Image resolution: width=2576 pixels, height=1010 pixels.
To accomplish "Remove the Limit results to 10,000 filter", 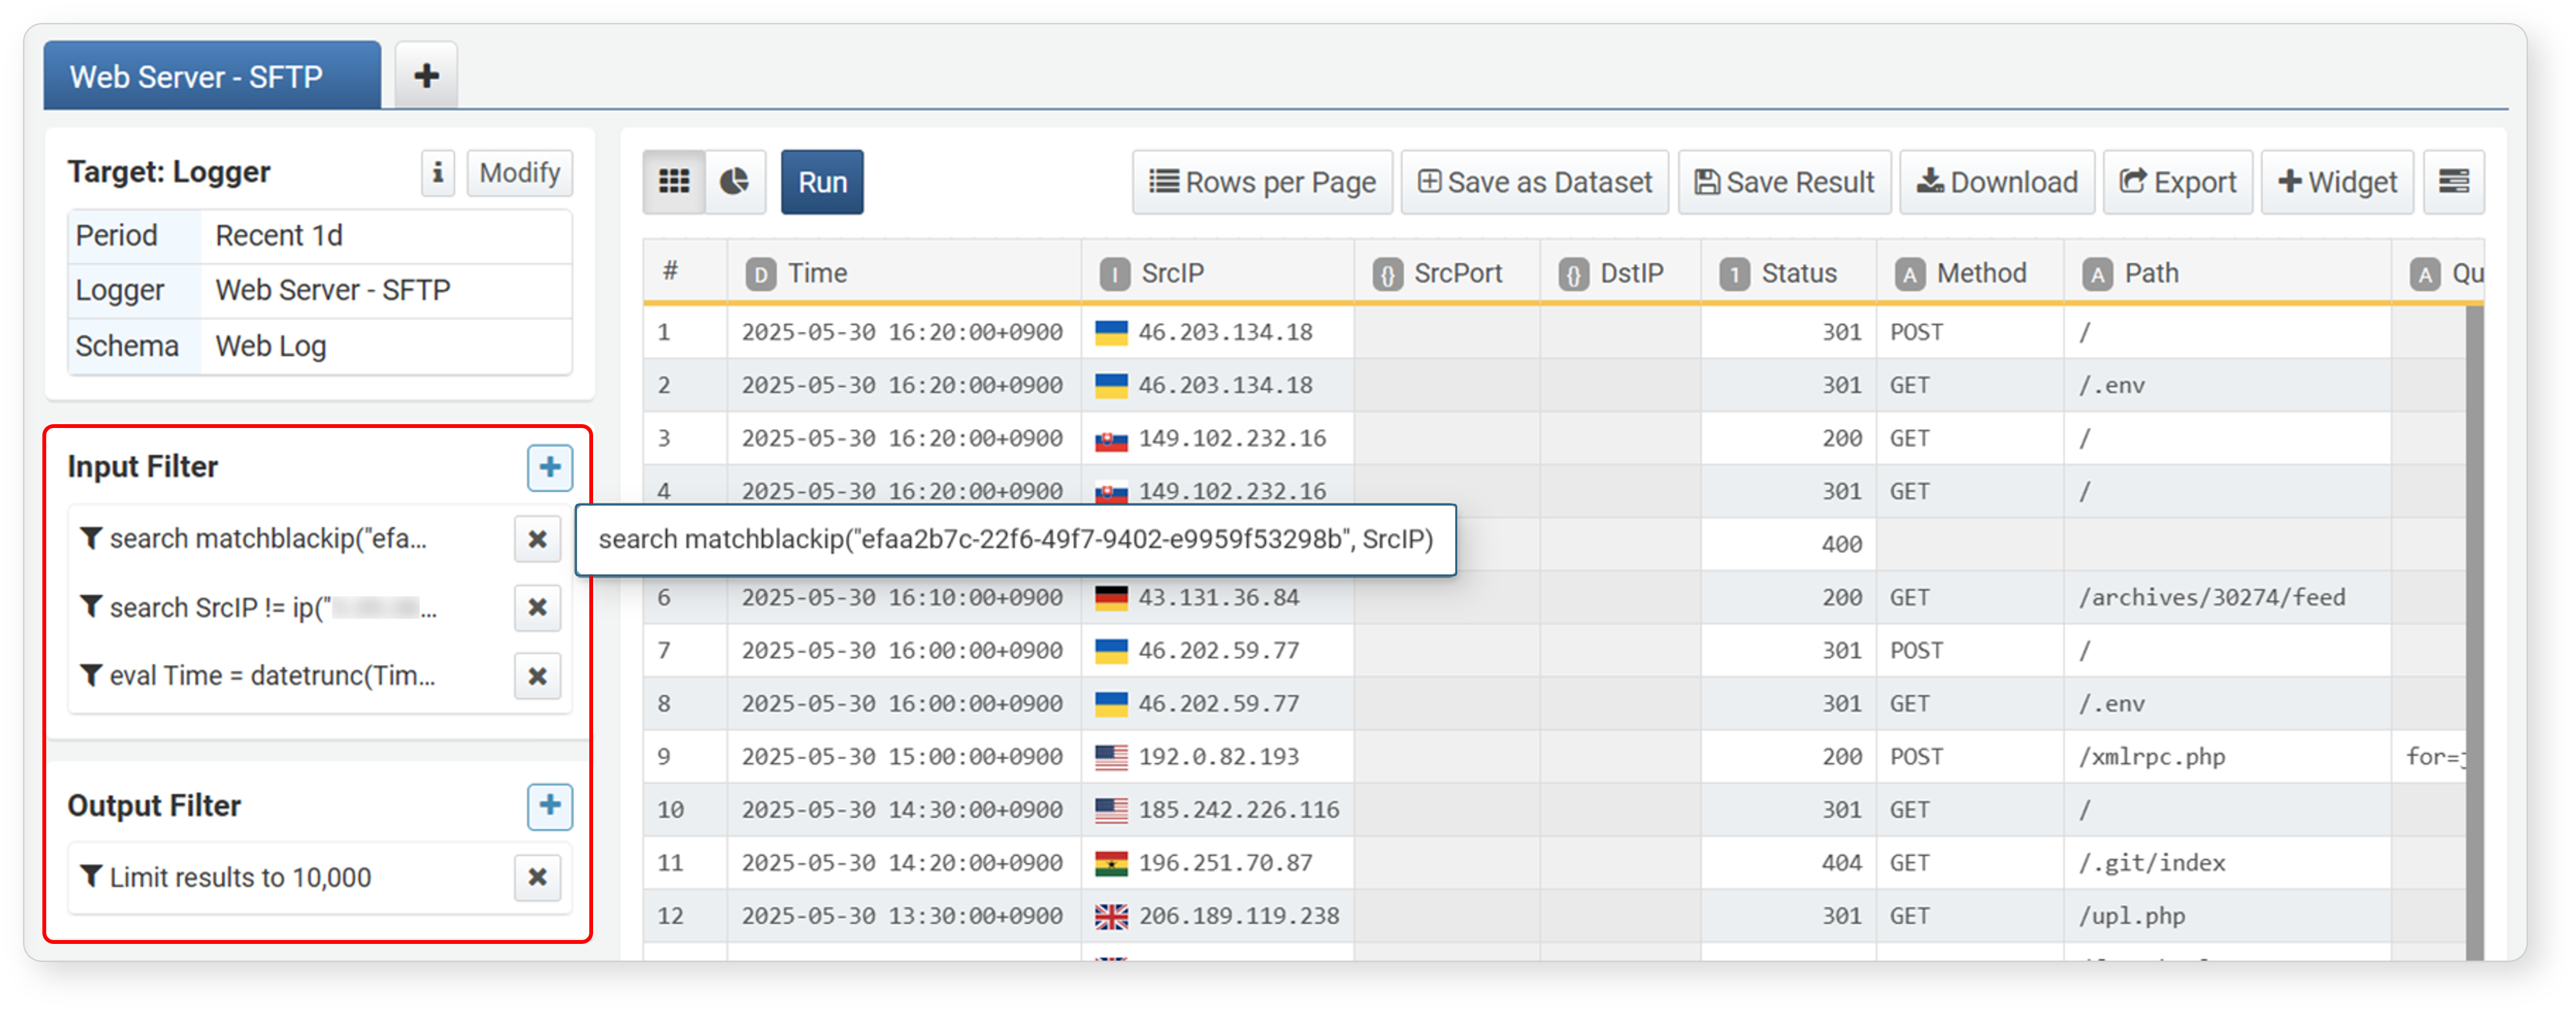I will (537, 877).
